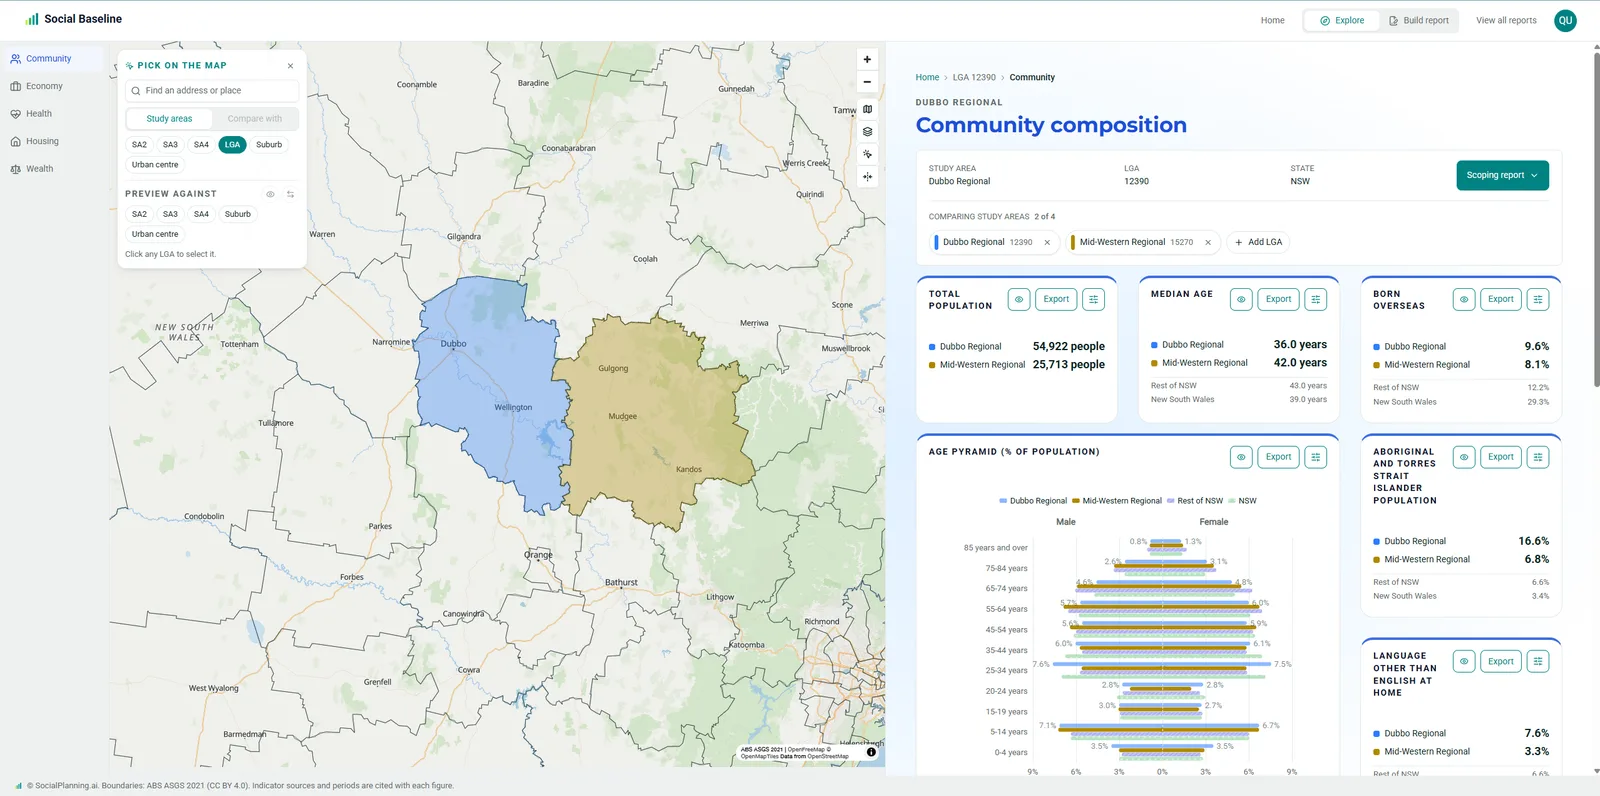Switch to Explore mode

point(1342,20)
